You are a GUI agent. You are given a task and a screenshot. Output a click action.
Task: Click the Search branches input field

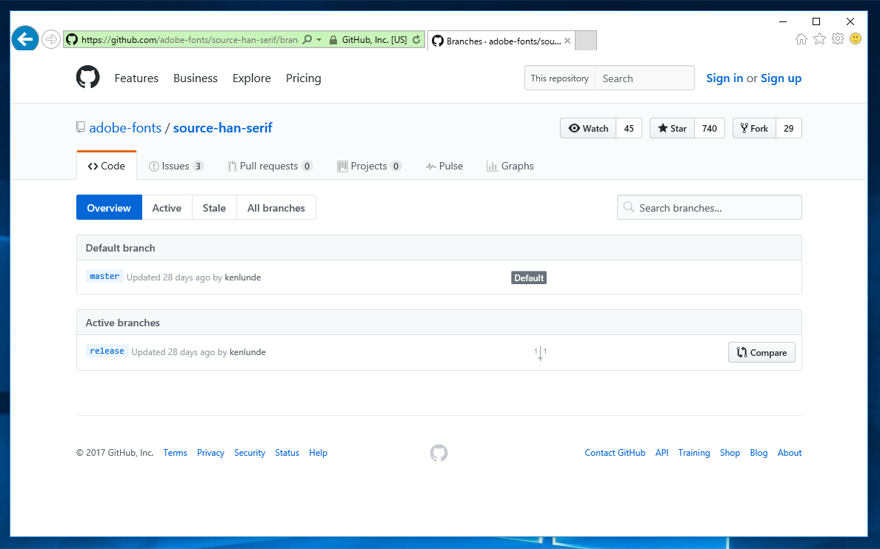click(x=709, y=208)
